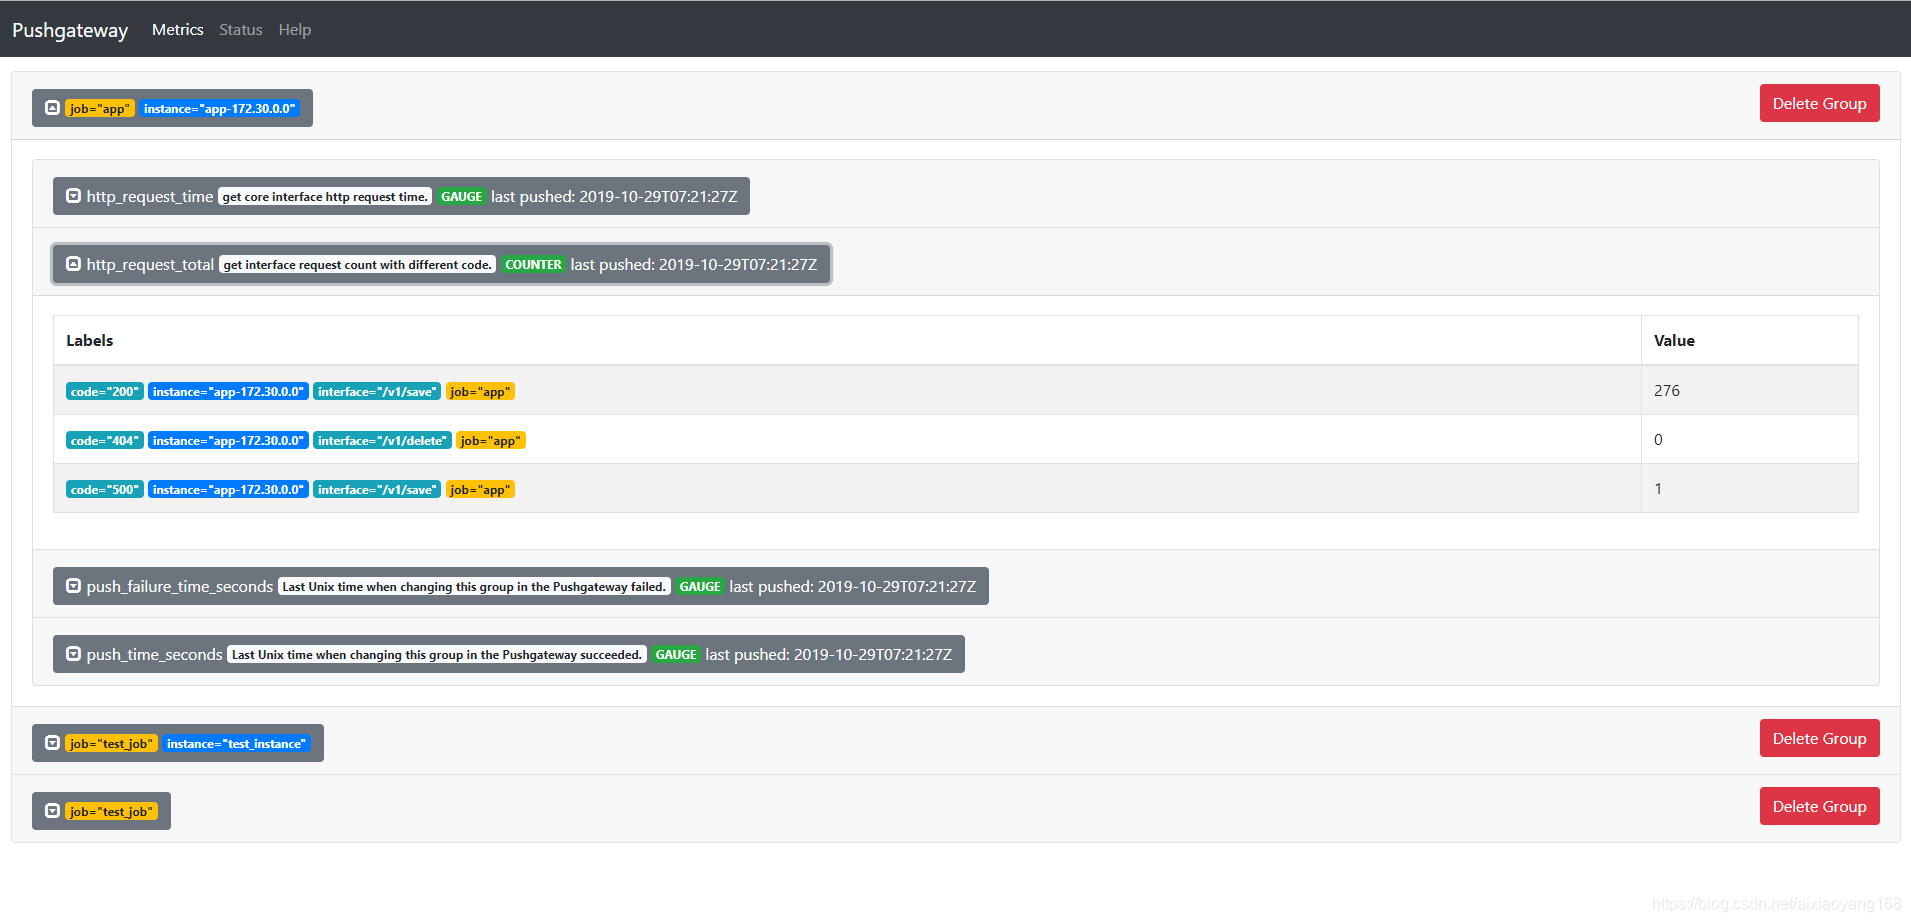This screenshot has width=1911, height=922.
Task: Click the instance="app-172.30.0.0" header badge
Action: [220, 109]
